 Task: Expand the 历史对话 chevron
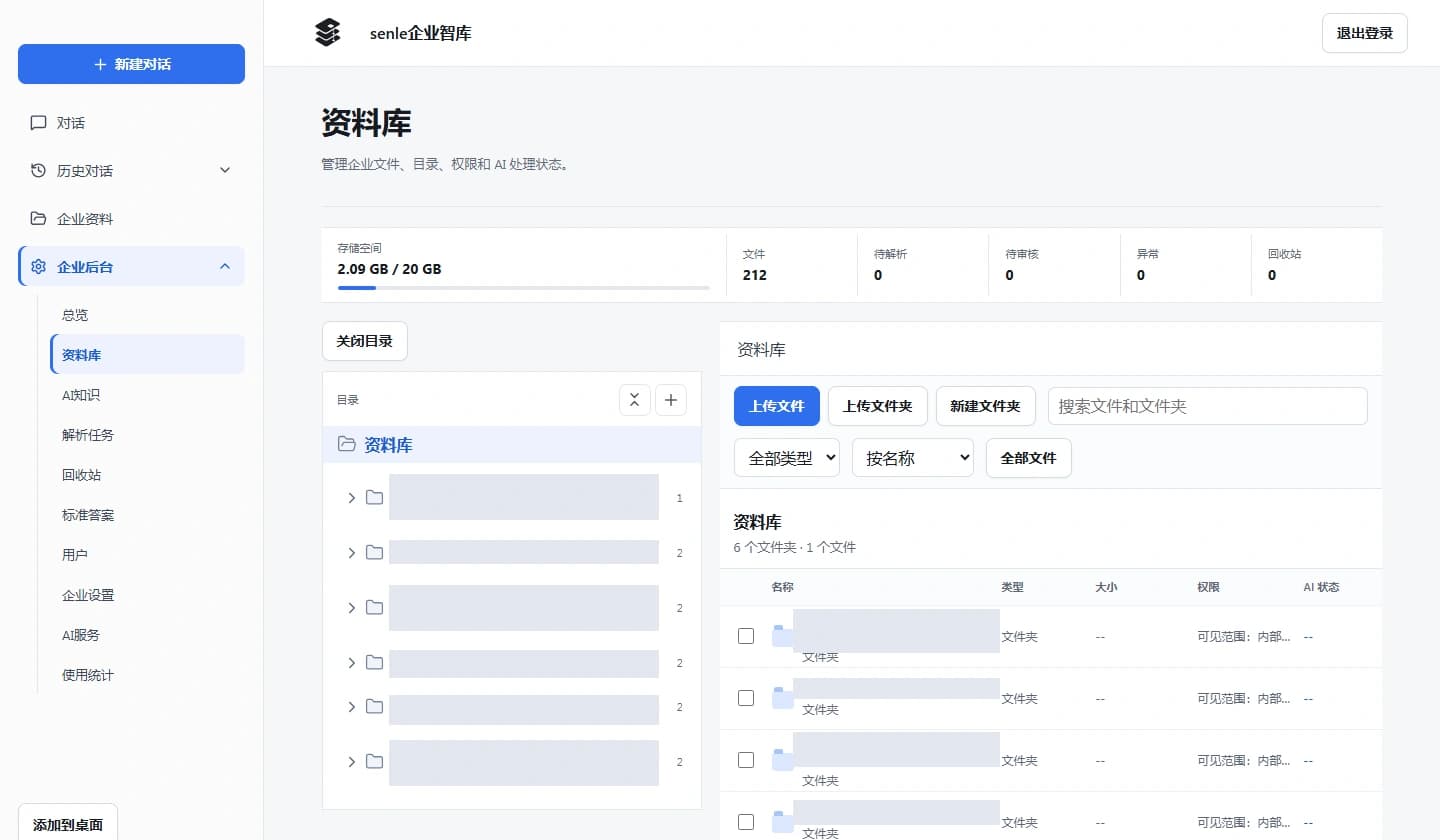coord(225,171)
